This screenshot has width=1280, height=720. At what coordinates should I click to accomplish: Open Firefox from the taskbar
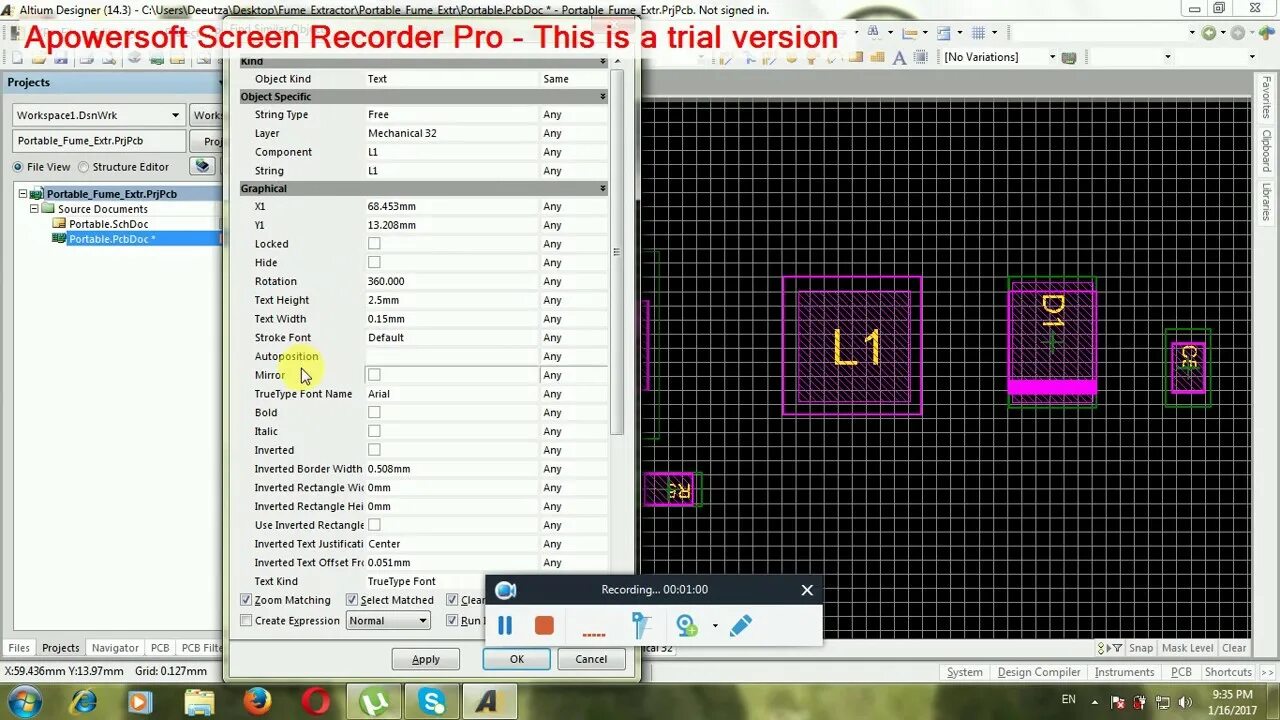click(257, 701)
